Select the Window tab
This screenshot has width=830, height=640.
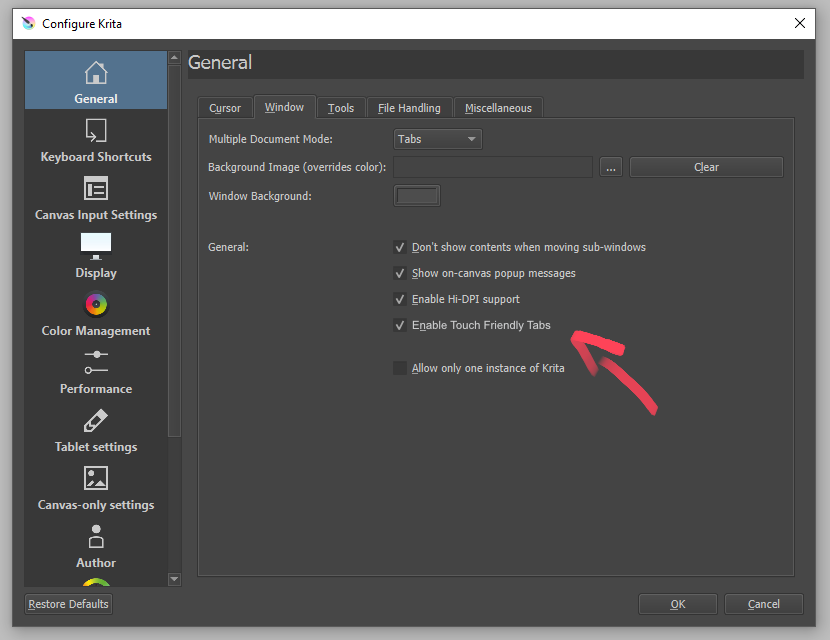285,107
